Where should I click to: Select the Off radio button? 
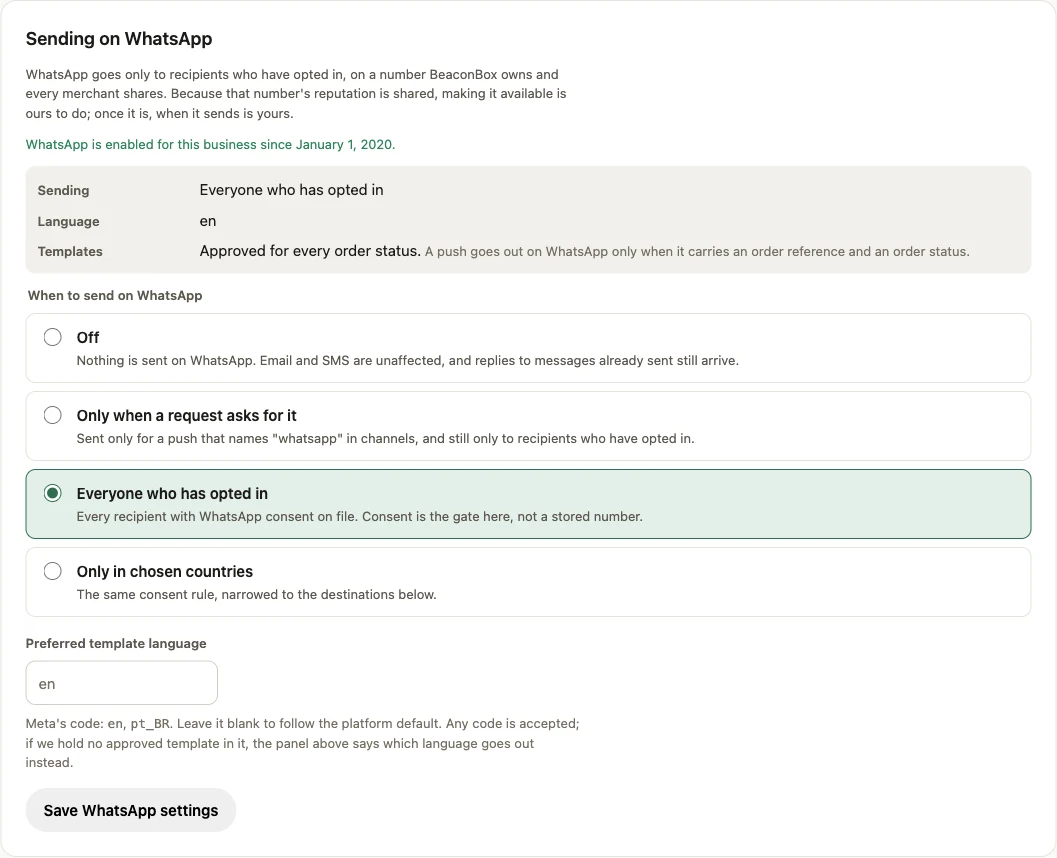coord(53,337)
